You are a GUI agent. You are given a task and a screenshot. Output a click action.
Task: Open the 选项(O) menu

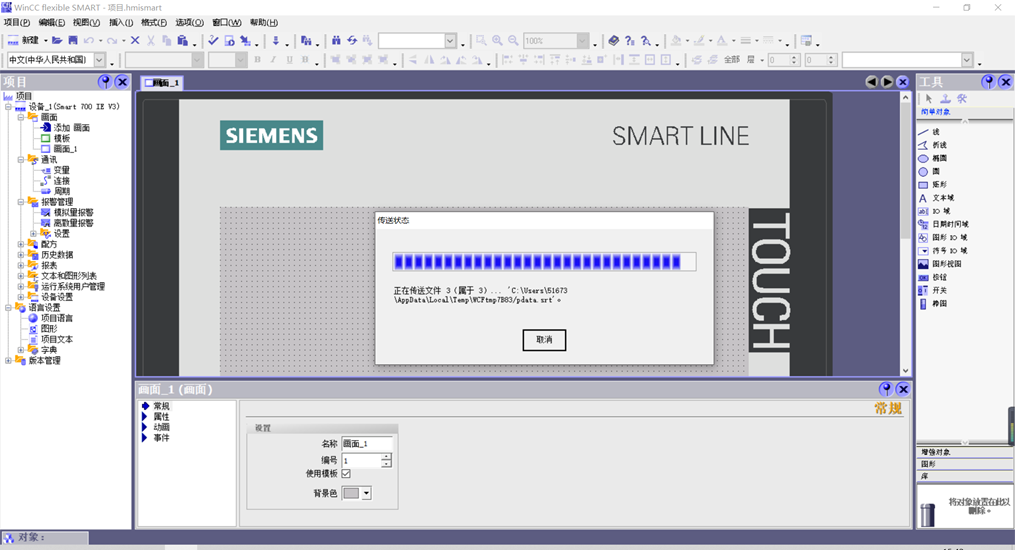[x=190, y=23]
